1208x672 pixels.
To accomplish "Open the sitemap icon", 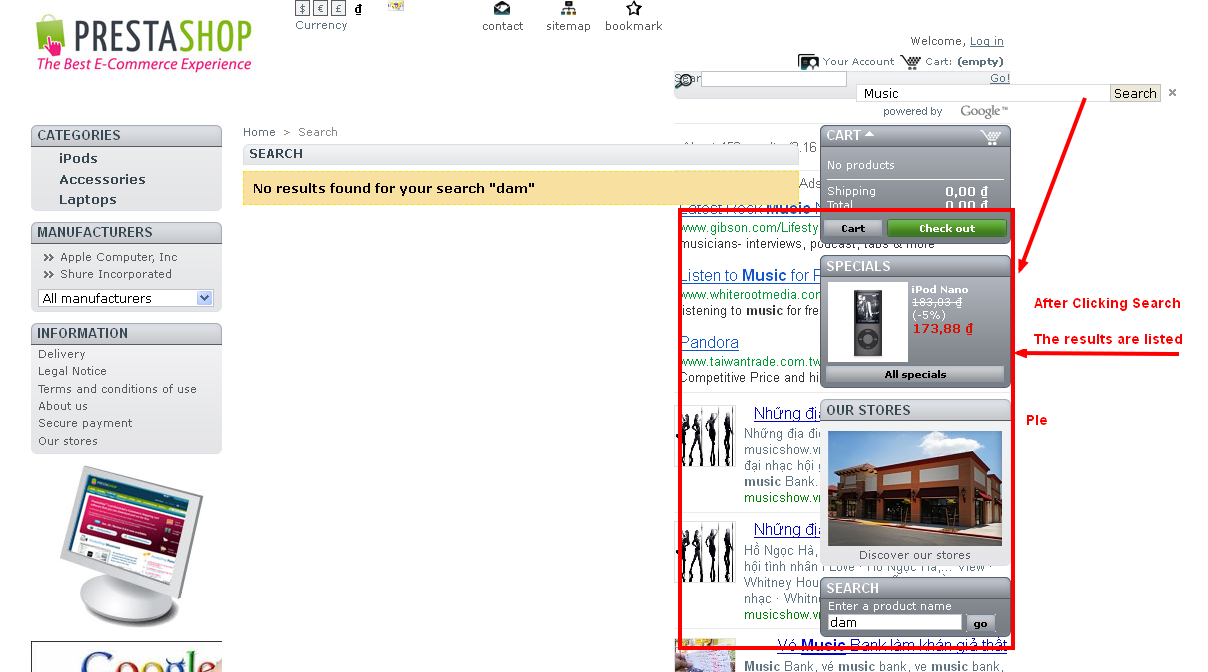I will coord(568,8).
